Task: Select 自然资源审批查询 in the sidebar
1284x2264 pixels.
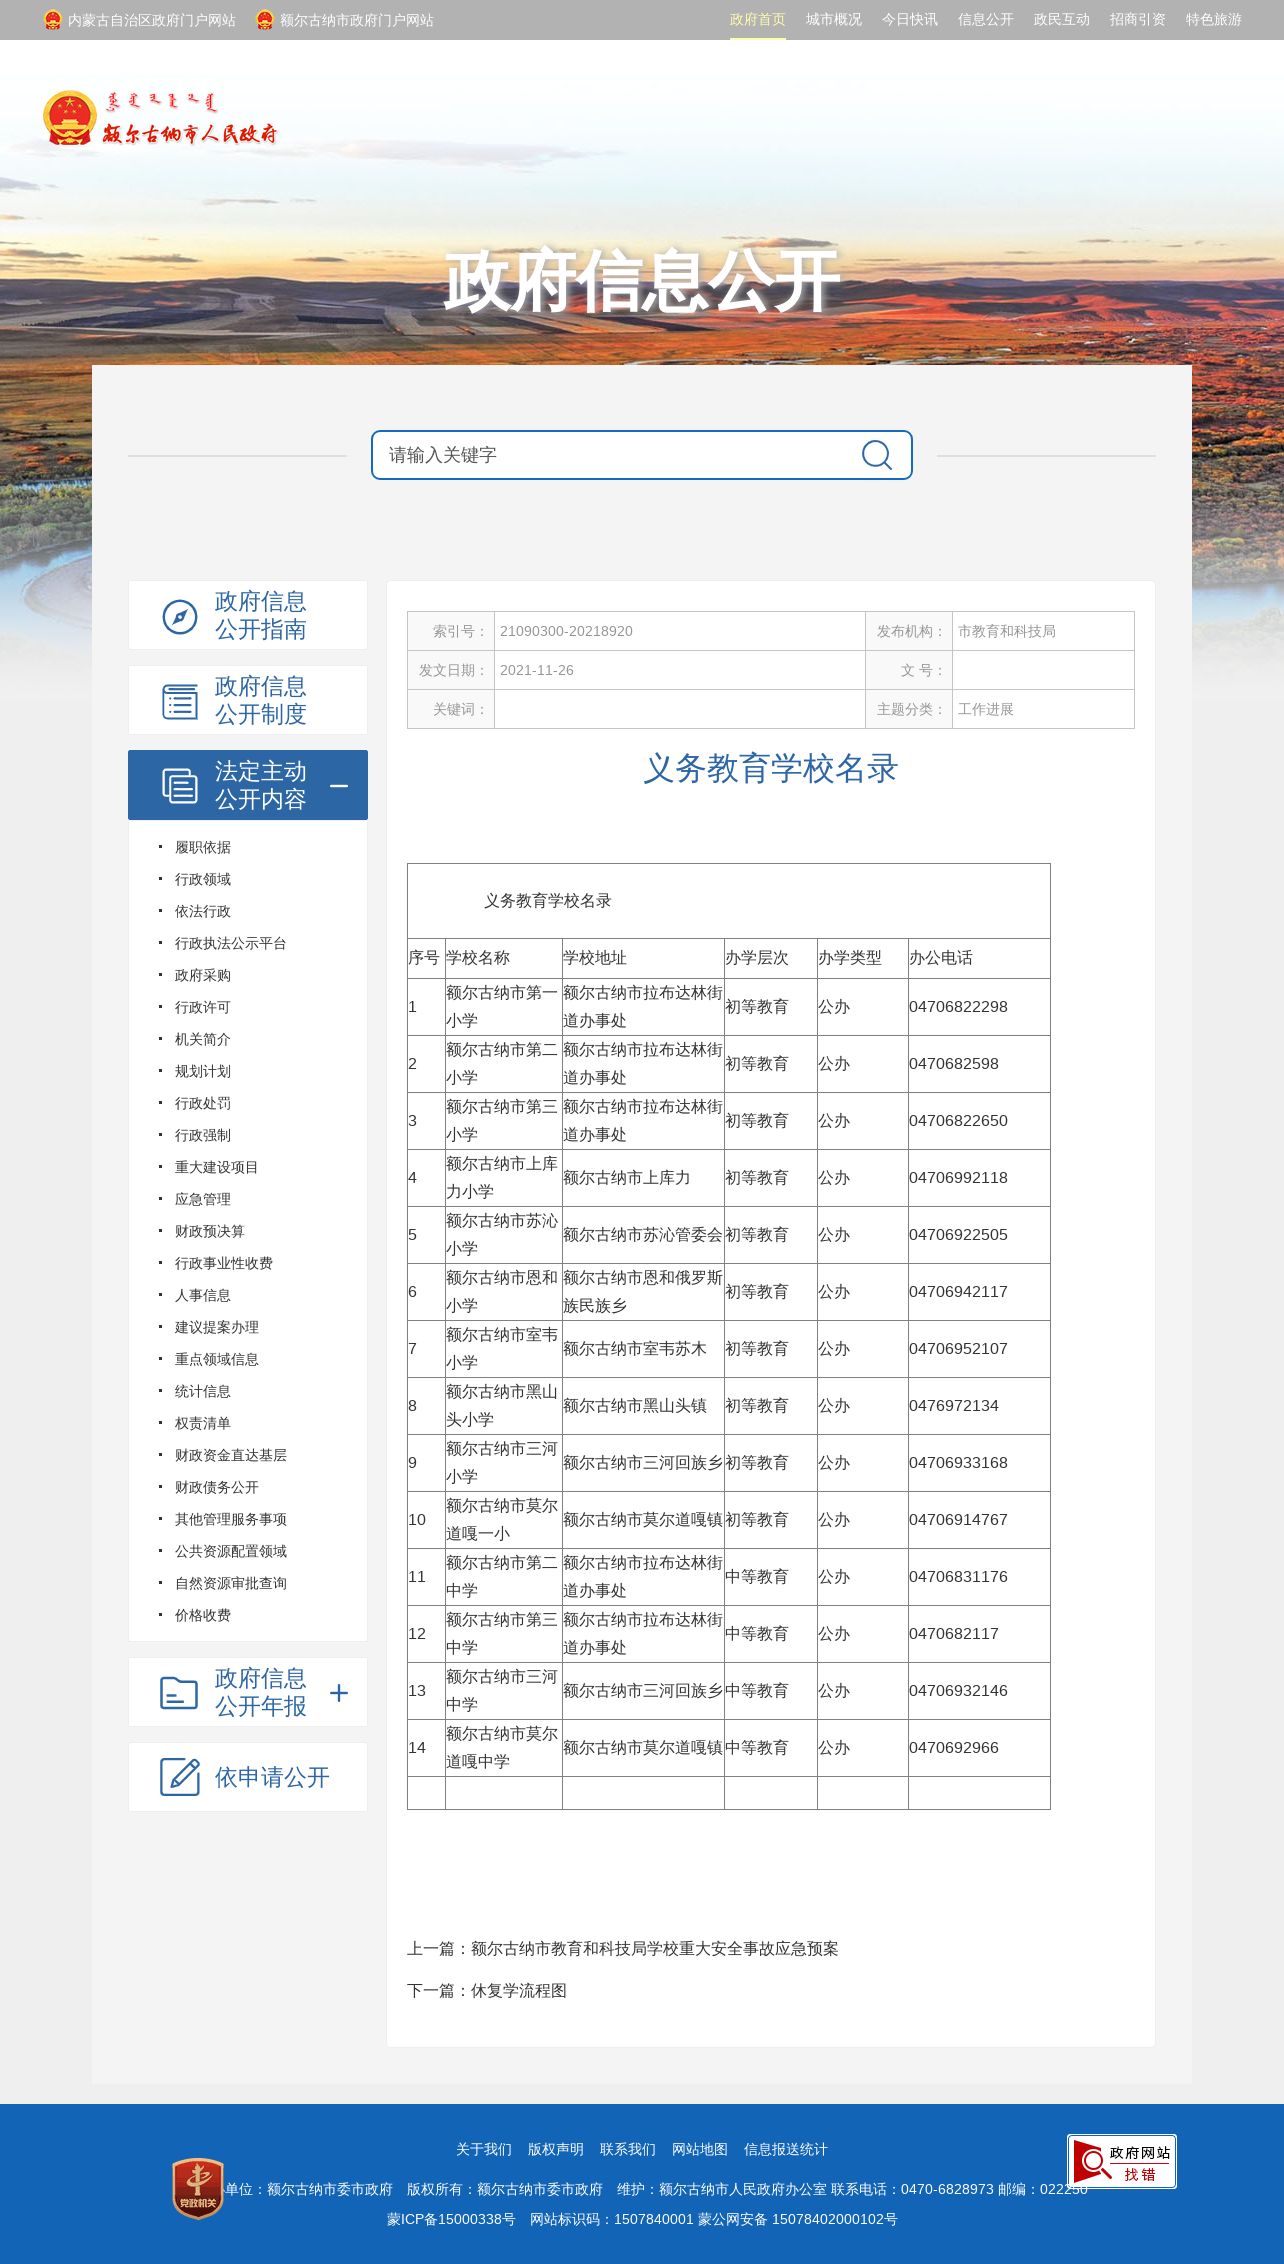Action: (231, 1583)
